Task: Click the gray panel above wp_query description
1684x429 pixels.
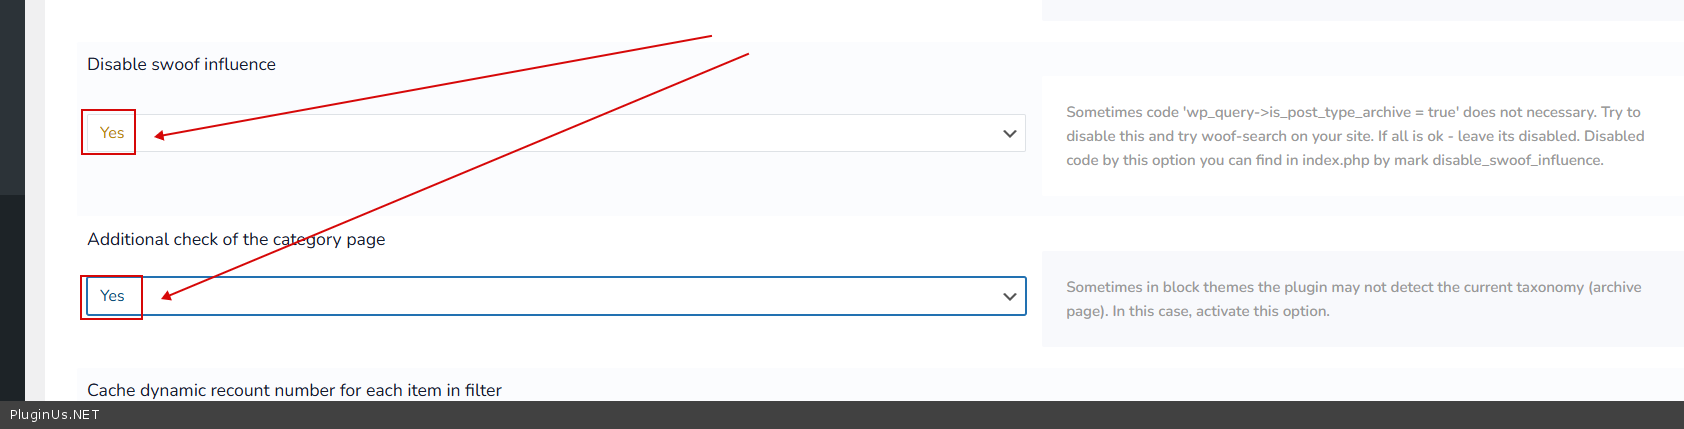Action: [x=1363, y=10]
